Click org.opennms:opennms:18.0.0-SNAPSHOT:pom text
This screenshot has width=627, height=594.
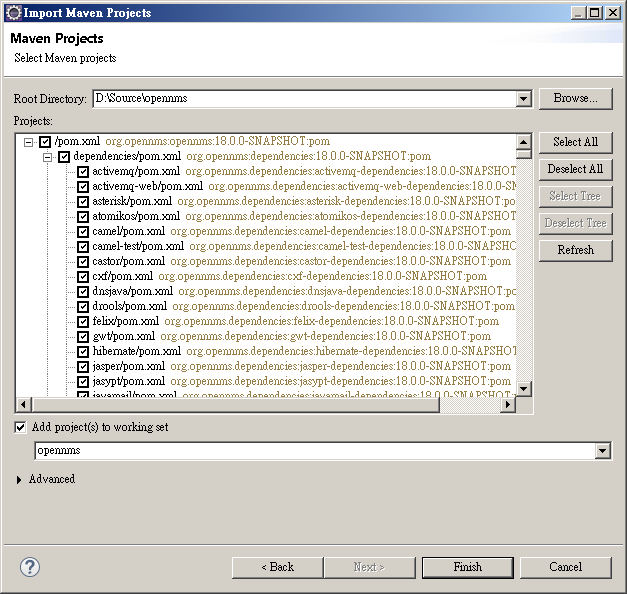click(218, 141)
